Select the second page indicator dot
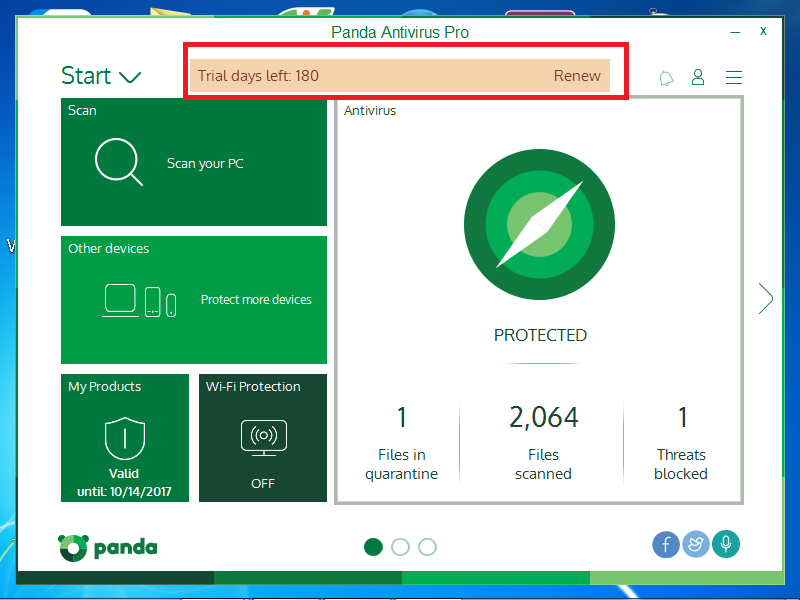Screen dimensions: 800x600 tap(401, 547)
